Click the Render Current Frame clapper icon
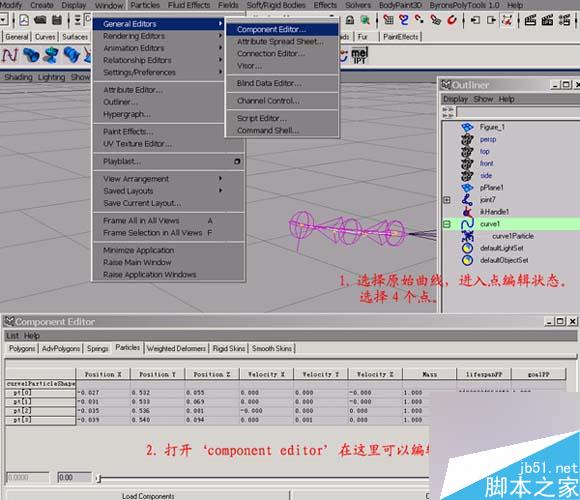The width and height of the screenshot is (580, 500). coord(530,20)
